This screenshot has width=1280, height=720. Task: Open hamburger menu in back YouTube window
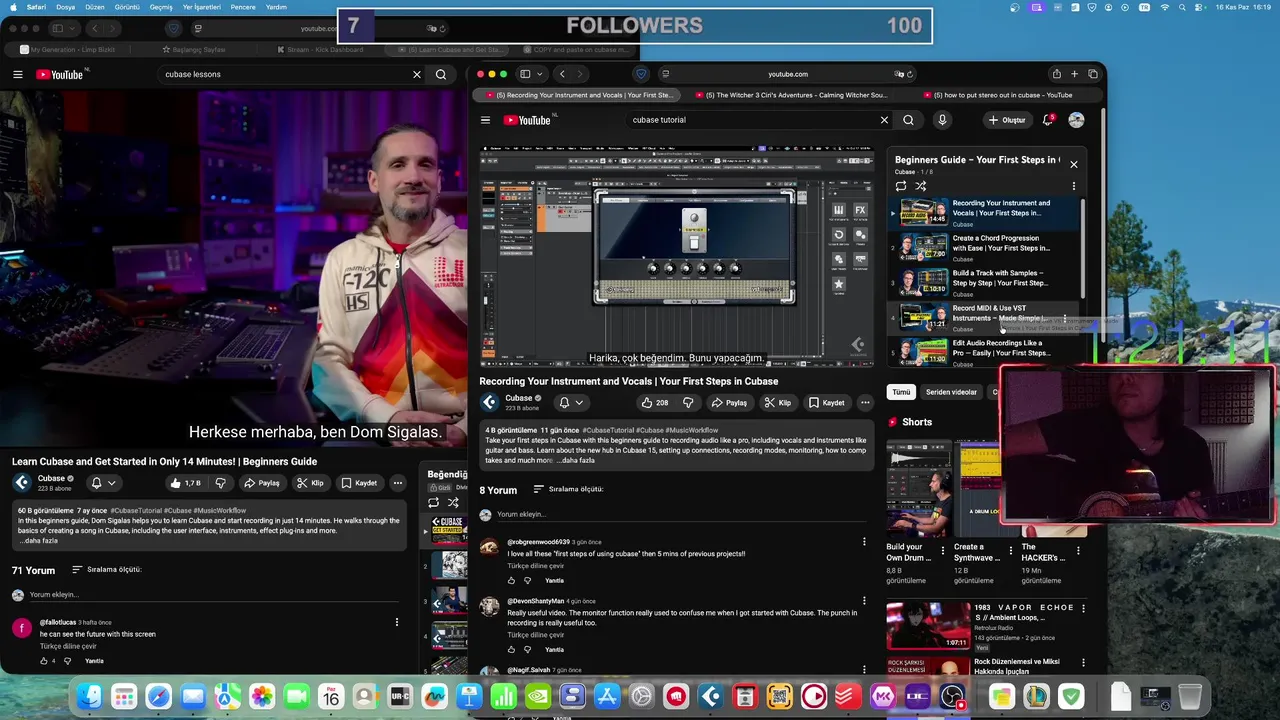(x=17, y=74)
